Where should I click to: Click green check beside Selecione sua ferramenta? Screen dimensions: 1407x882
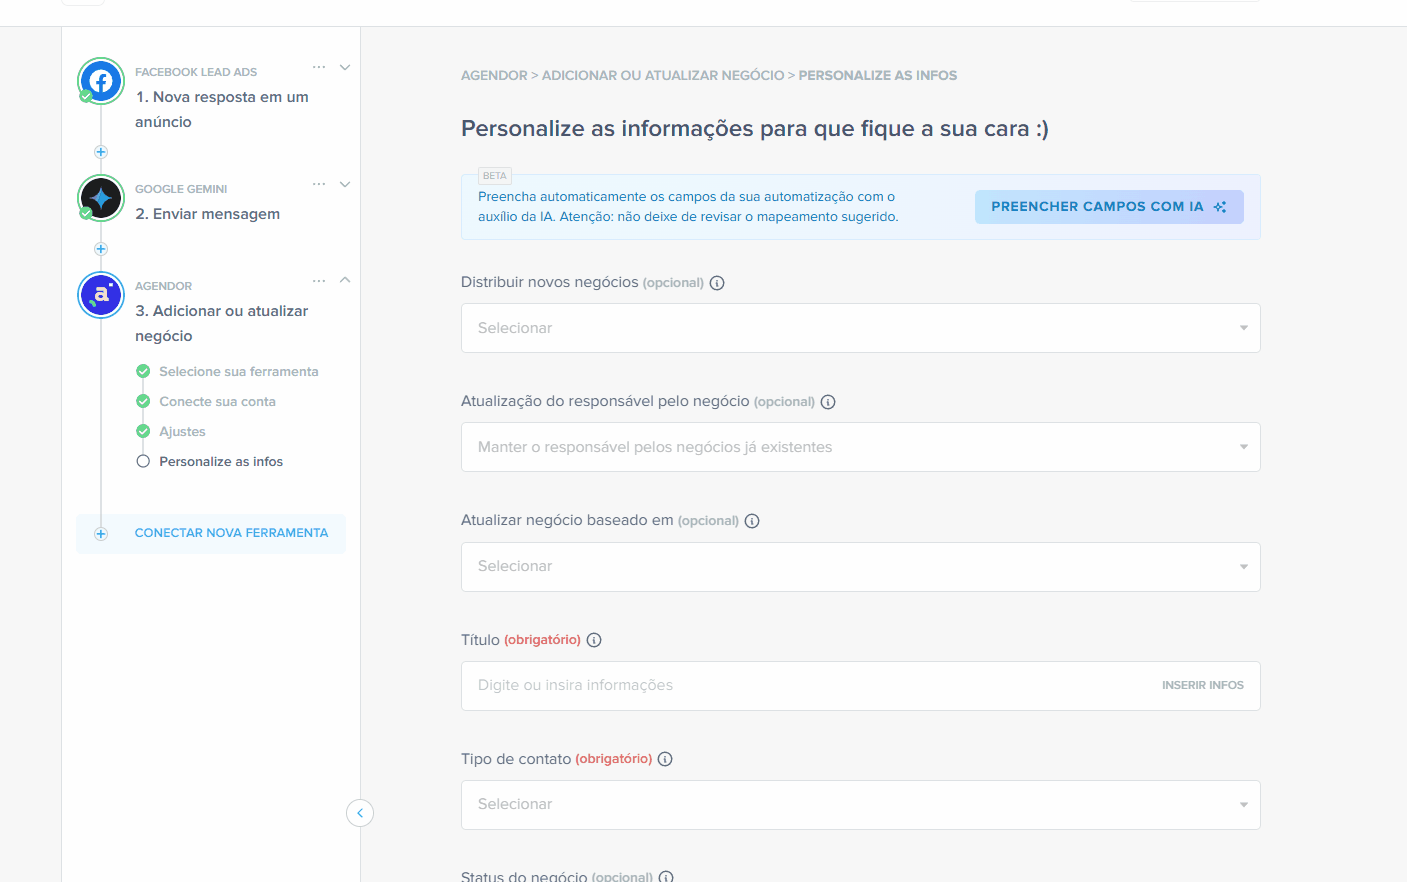click(x=143, y=371)
